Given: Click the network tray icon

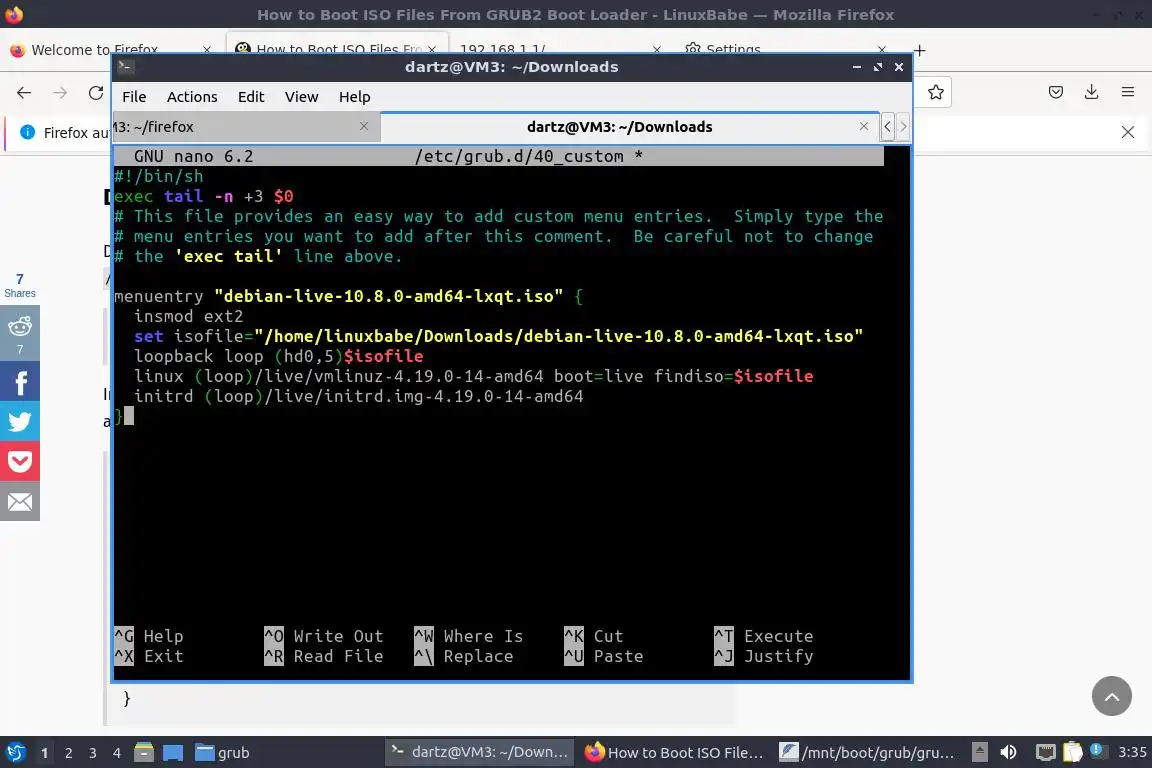Looking at the screenshot, I should pos(1045,752).
